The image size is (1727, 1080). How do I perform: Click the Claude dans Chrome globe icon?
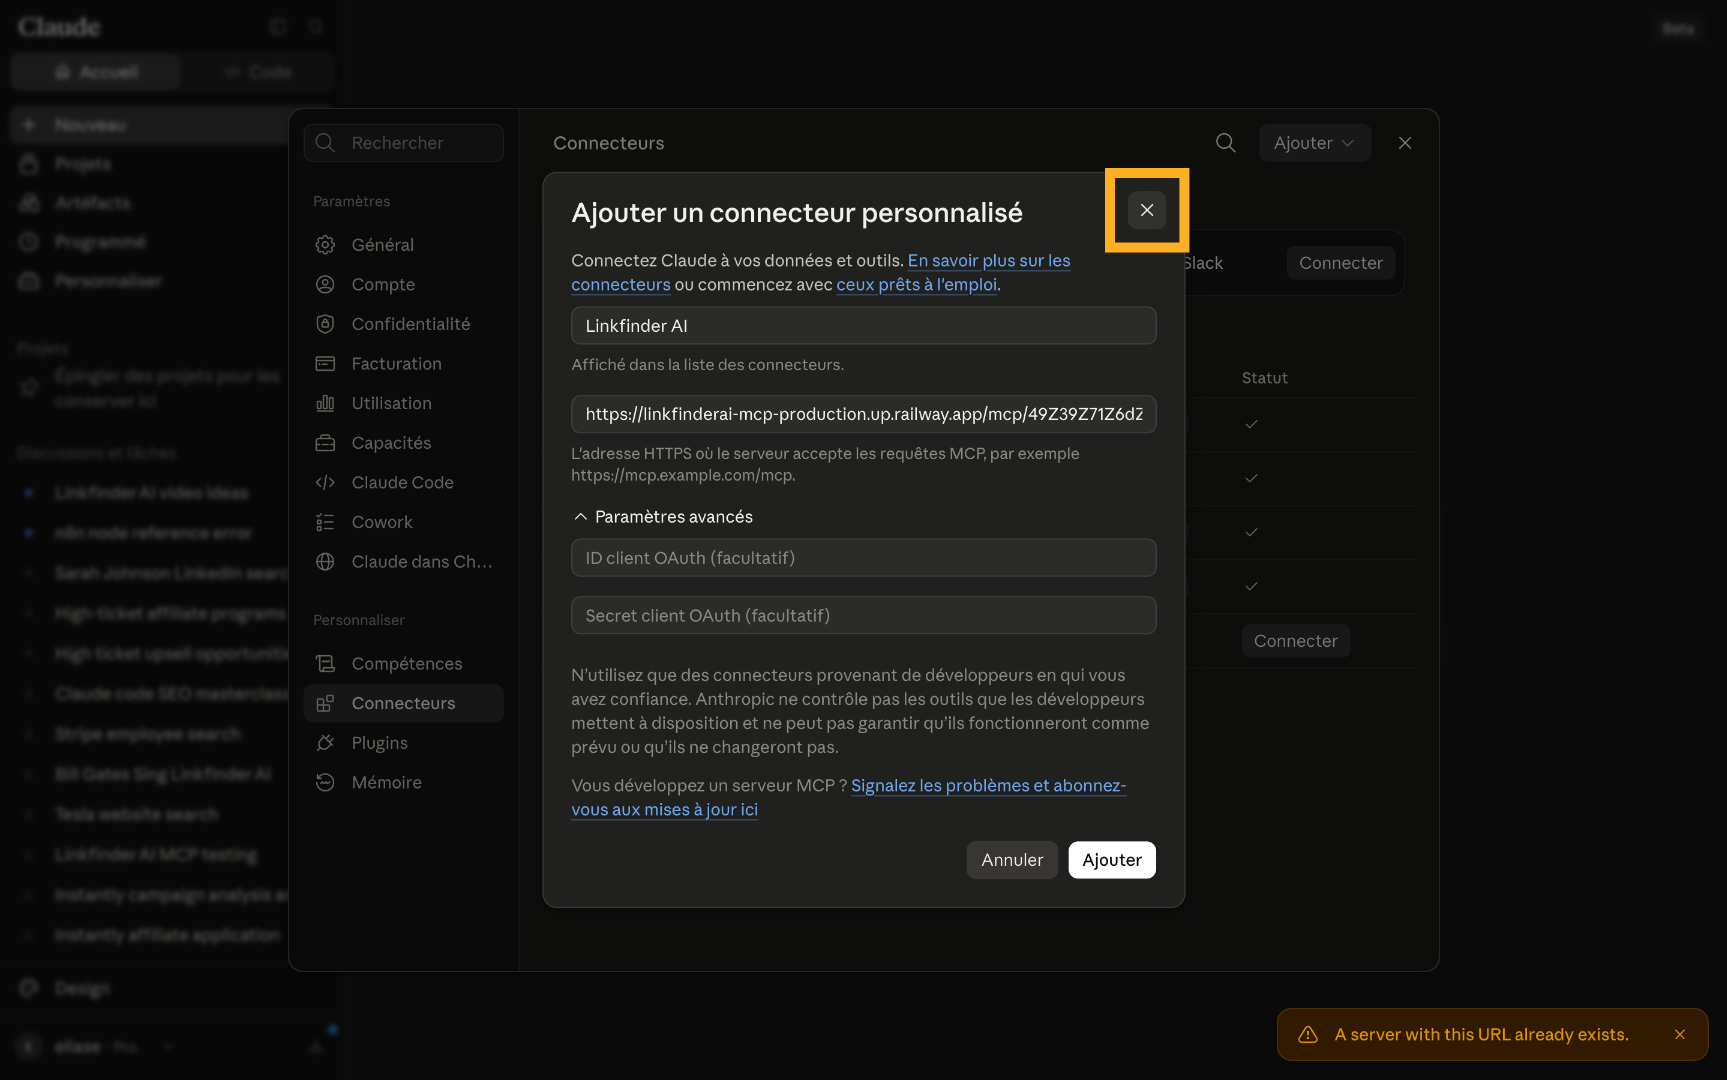325,562
